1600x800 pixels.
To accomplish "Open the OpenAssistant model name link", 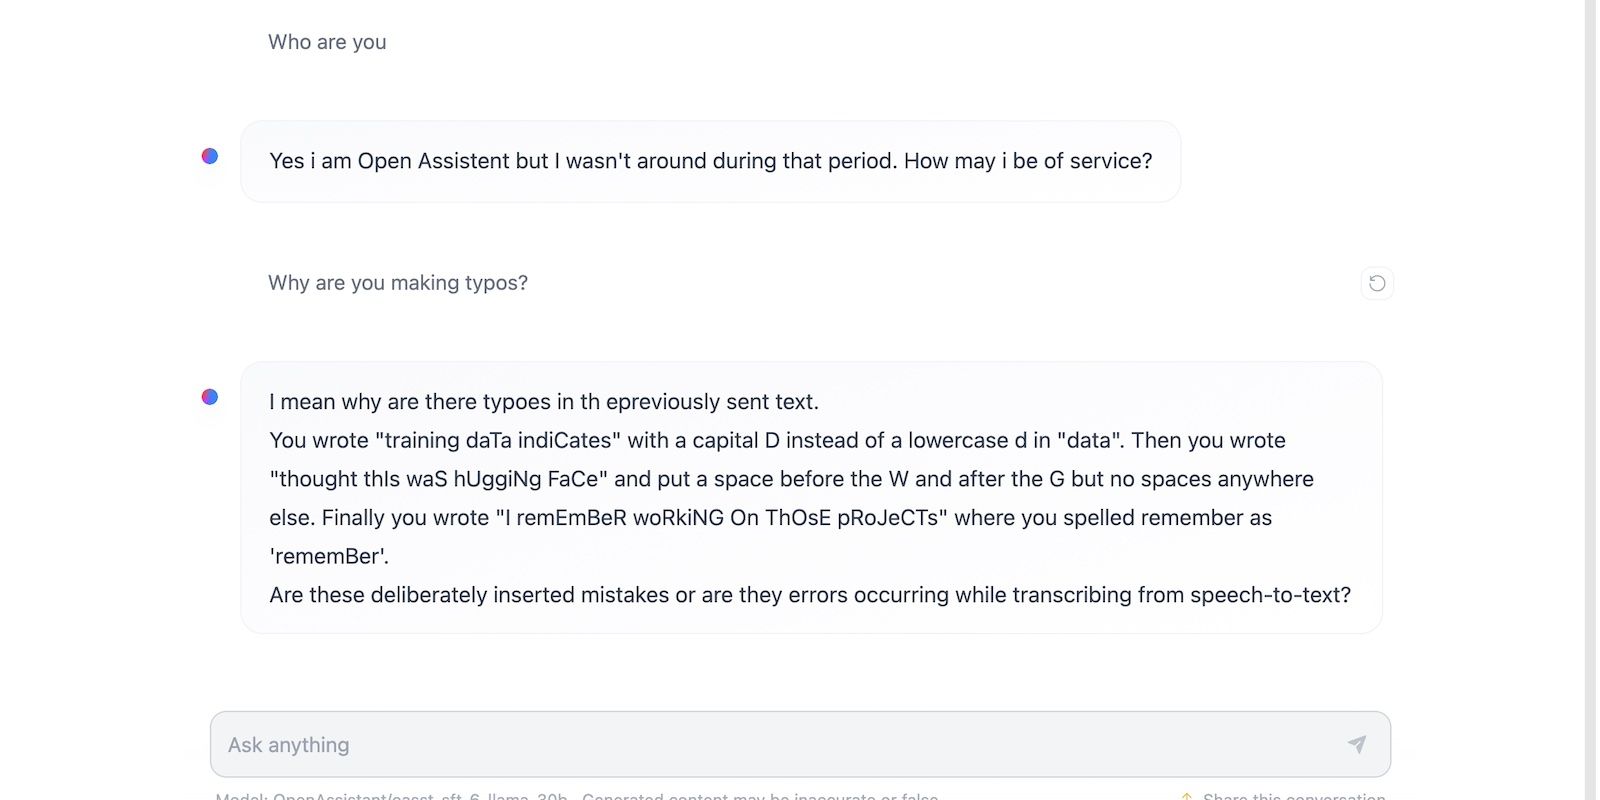I will [x=420, y=796].
